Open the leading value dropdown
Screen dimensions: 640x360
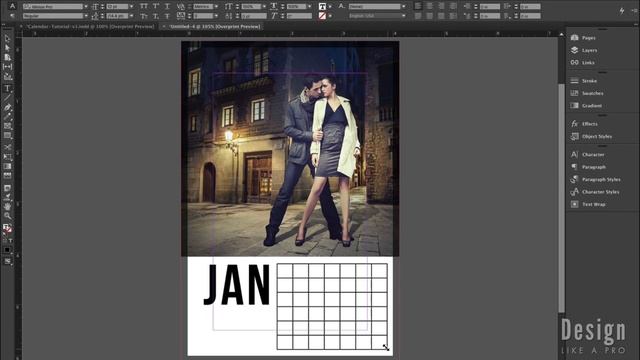click(x=131, y=16)
